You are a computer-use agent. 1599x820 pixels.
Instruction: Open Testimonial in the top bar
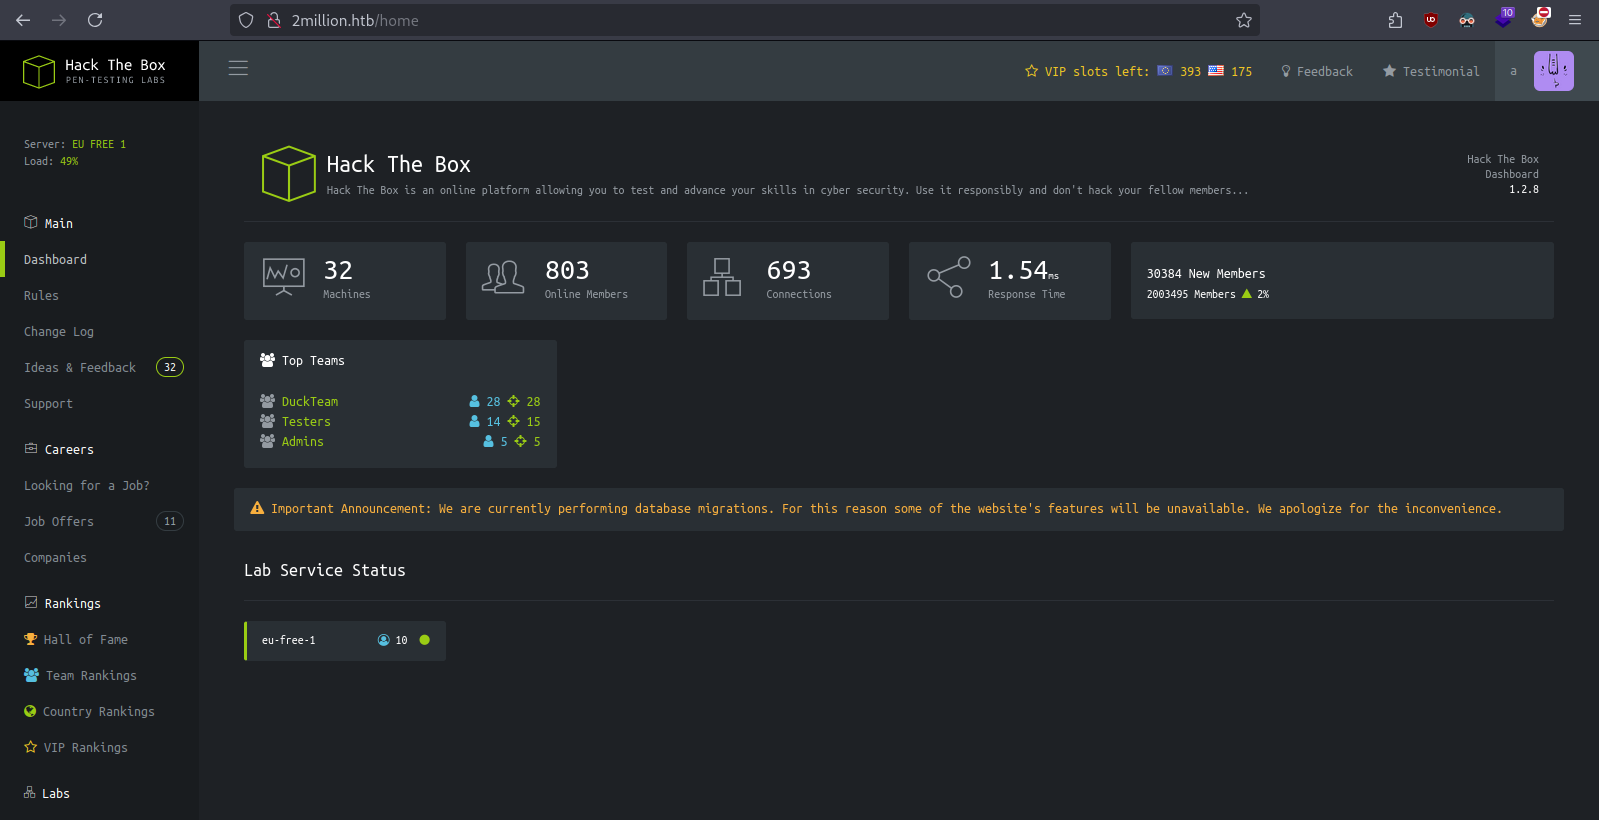click(1431, 71)
